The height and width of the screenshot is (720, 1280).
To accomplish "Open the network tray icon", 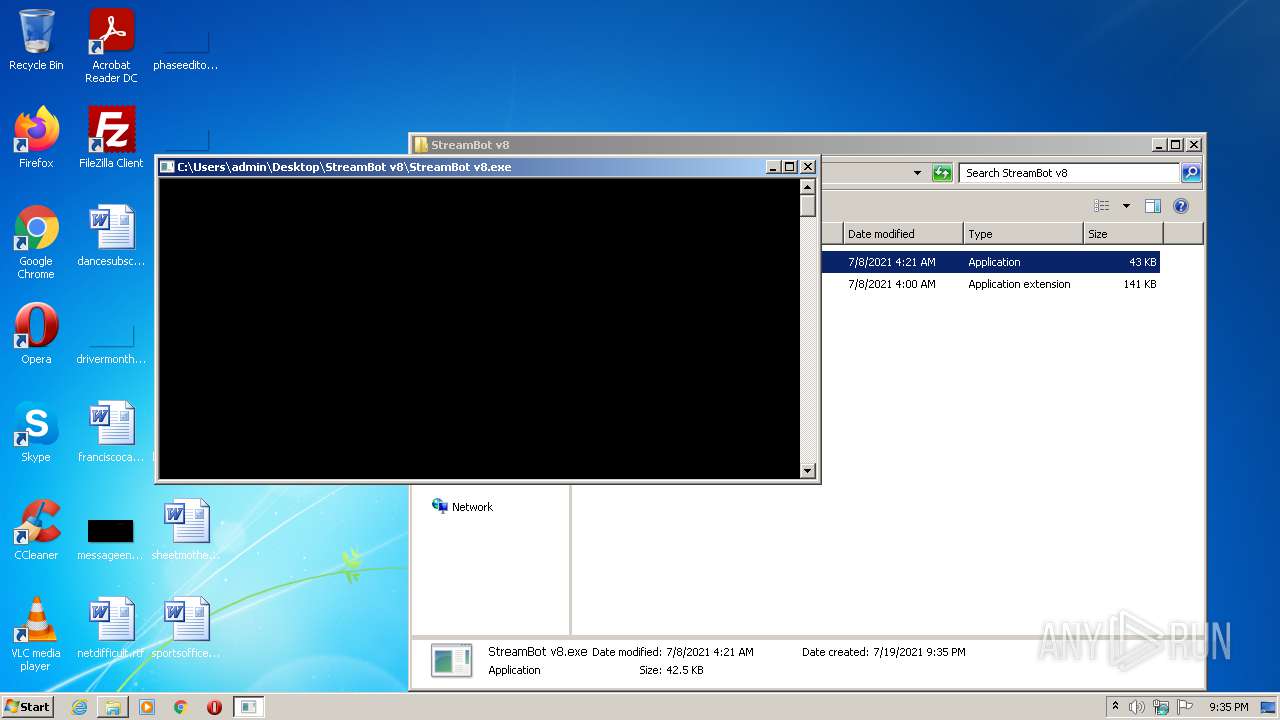I will tap(1161, 707).
